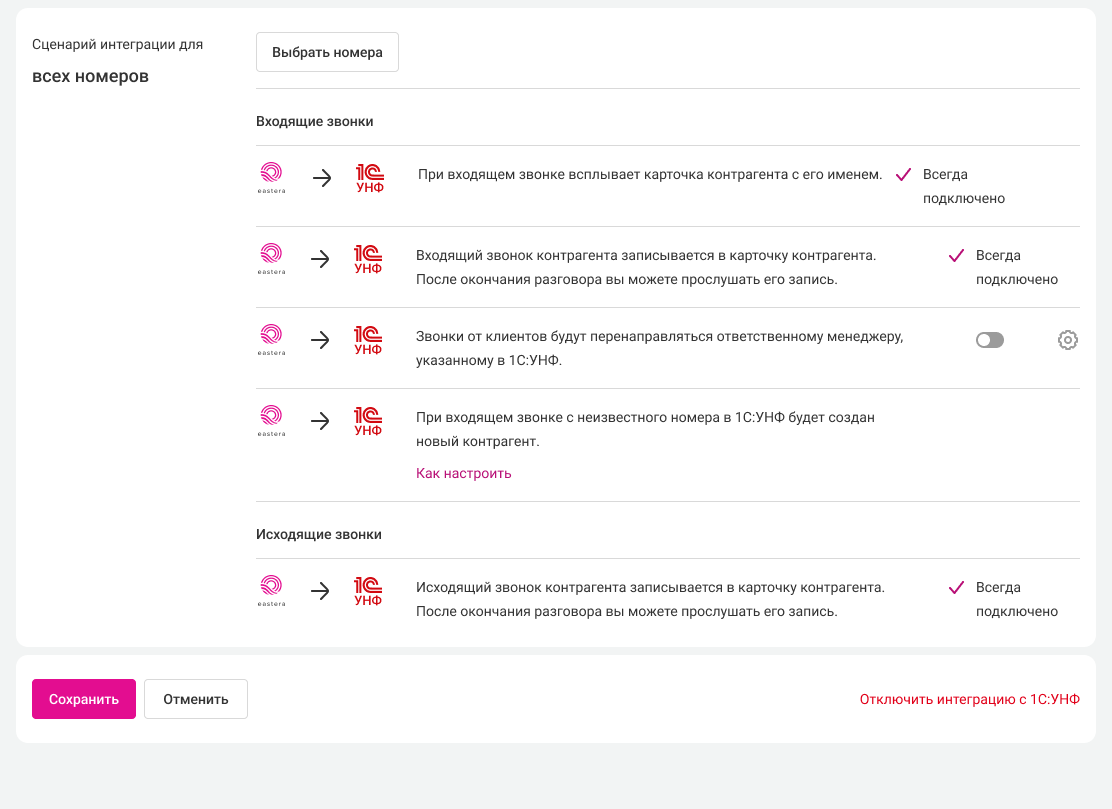Click the unknown number new contact description text
The image size is (1112, 809).
(x=645, y=429)
